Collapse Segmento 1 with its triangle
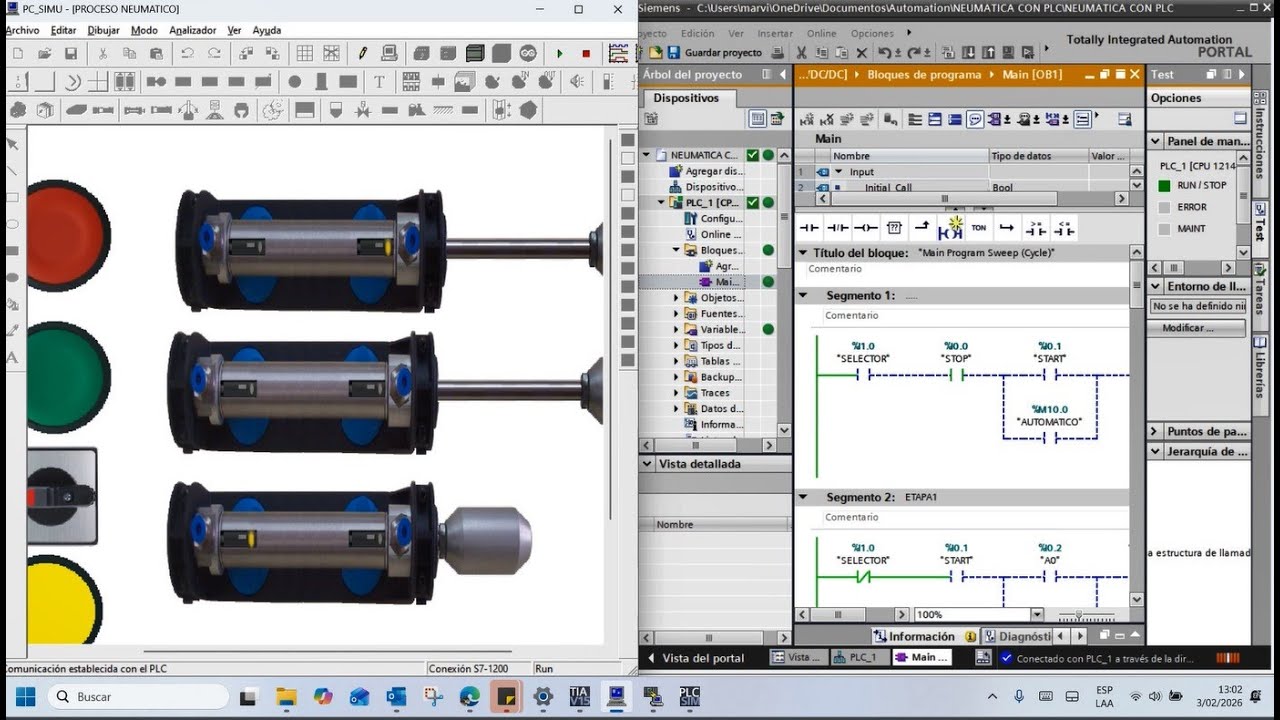 coord(803,296)
